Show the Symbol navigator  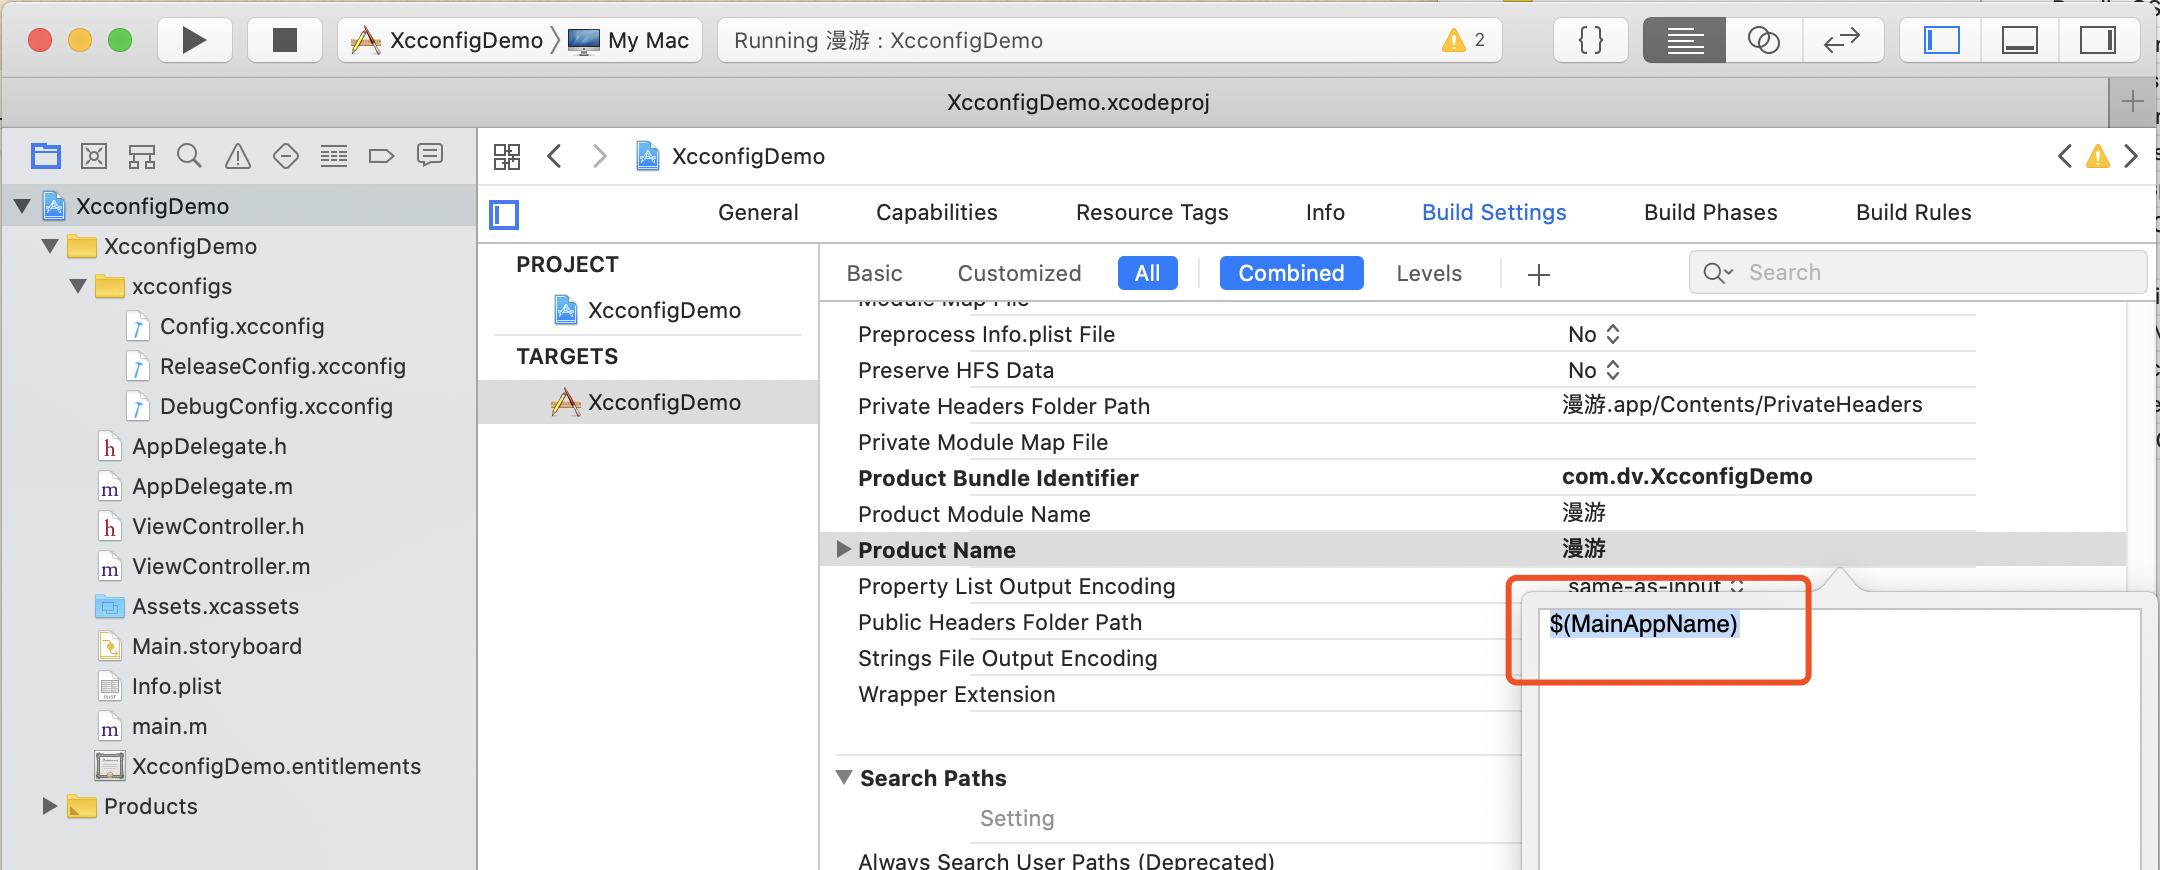pyautogui.click(x=142, y=156)
